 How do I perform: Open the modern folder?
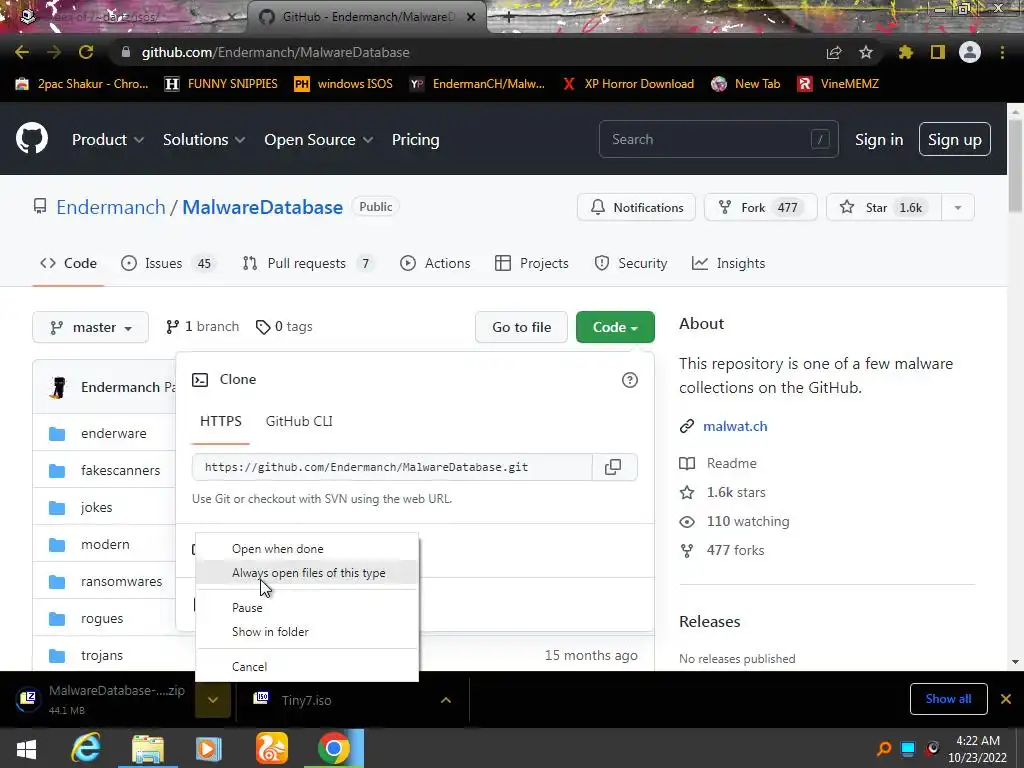[x=105, y=544]
